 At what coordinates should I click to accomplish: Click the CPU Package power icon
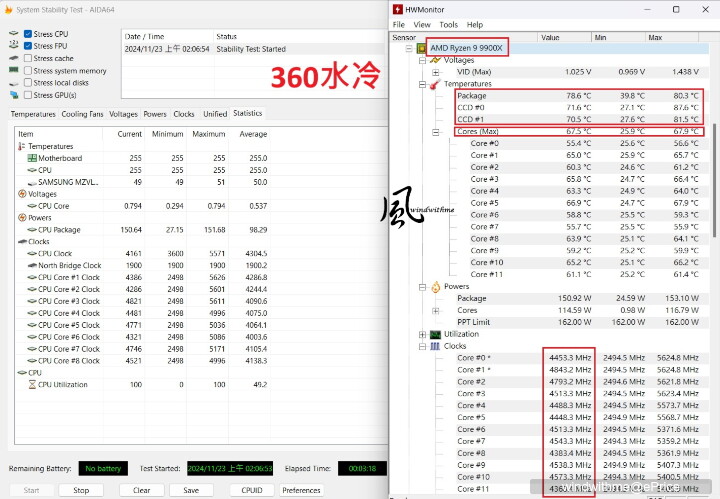pyautogui.click(x=32, y=230)
